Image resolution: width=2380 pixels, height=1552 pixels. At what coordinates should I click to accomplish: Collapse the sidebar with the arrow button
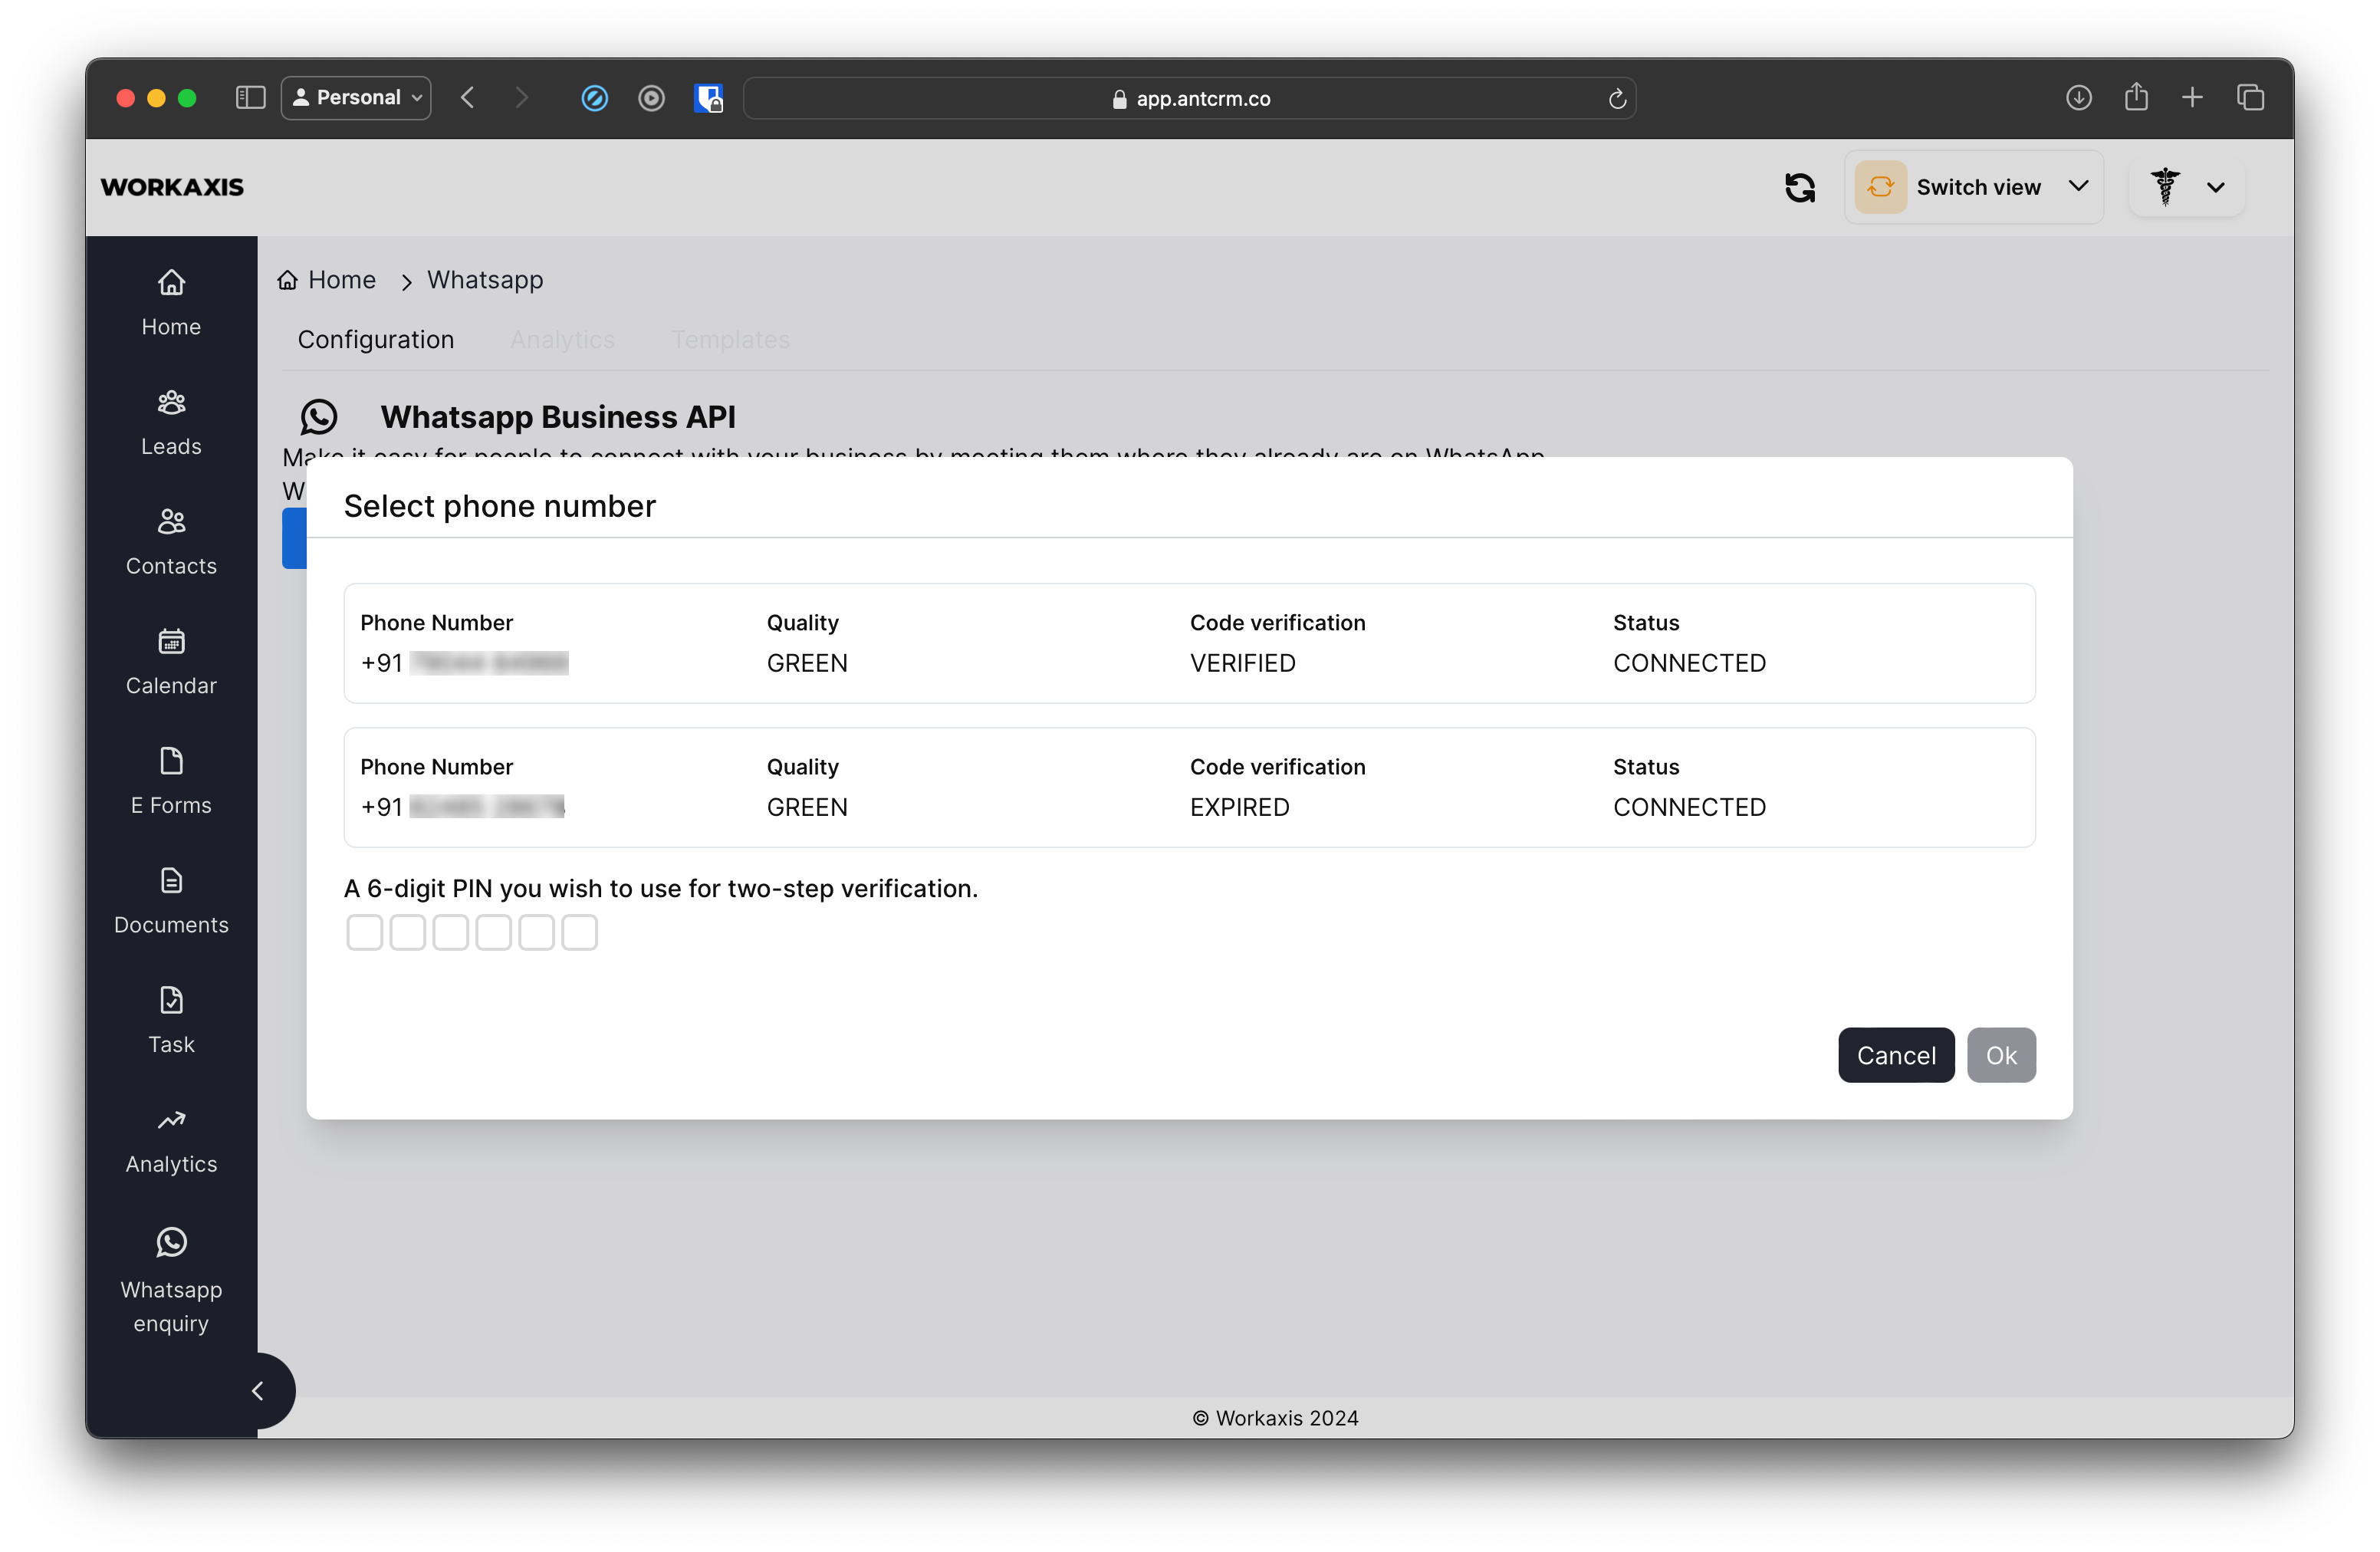(x=258, y=1390)
